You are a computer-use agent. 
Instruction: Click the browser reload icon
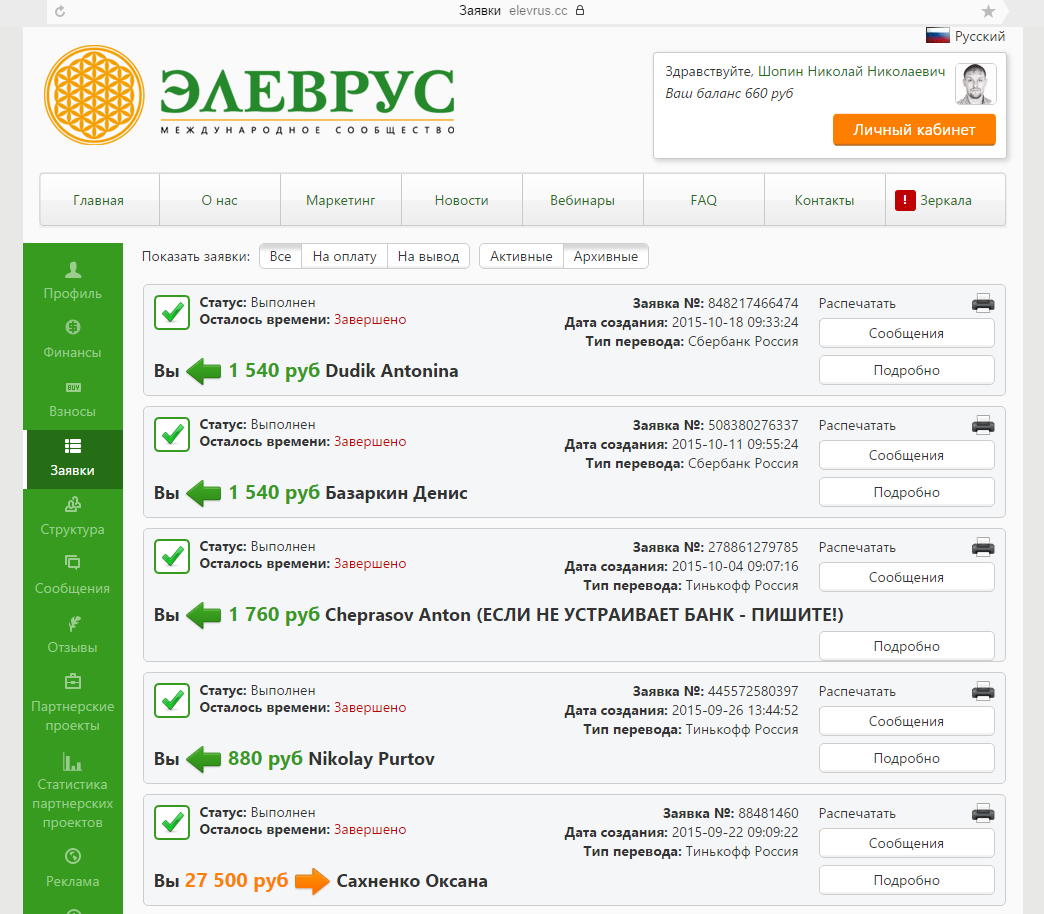click(x=60, y=11)
